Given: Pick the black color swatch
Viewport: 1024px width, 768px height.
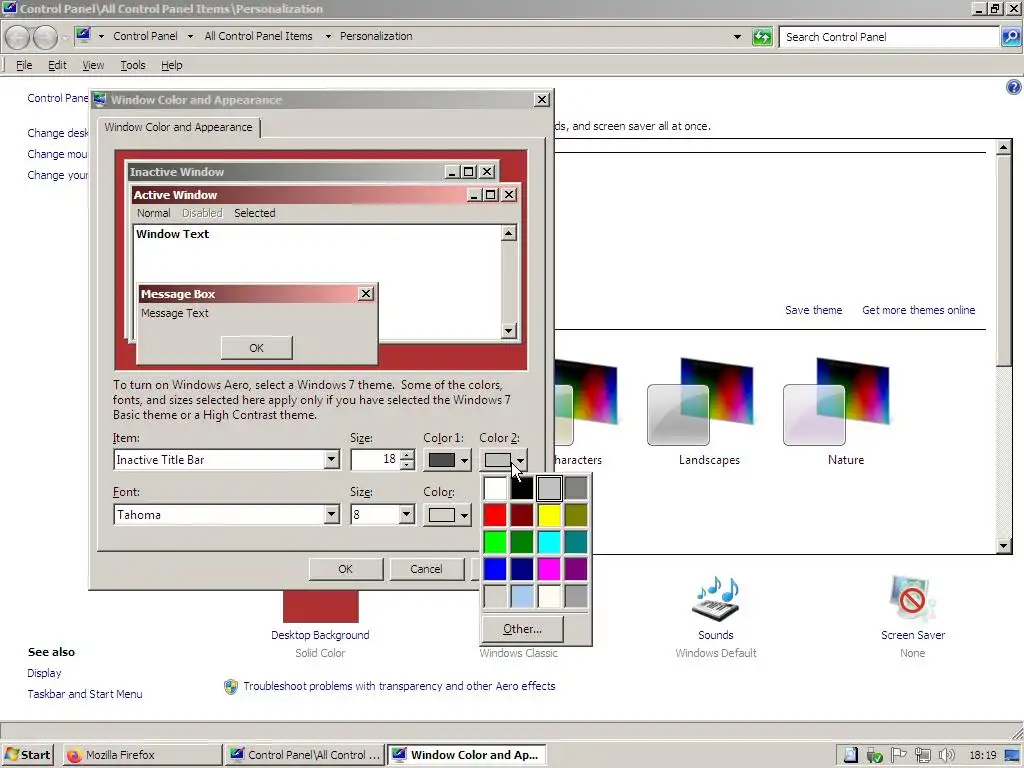Looking at the screenshot, I should click(522, 488).
